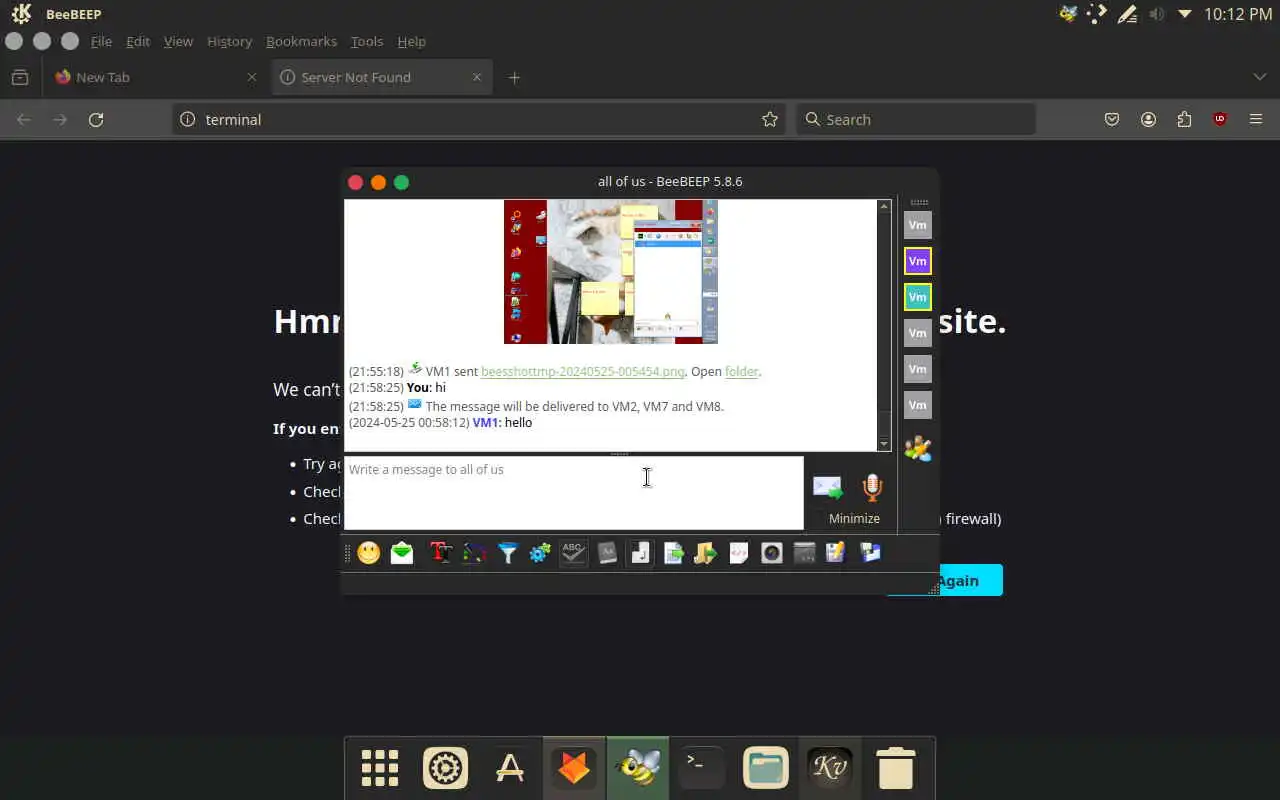Click the send file icon with green arrow
Image resolution: width=1280 pixels, height=800 pixels.
pos(674,552)
